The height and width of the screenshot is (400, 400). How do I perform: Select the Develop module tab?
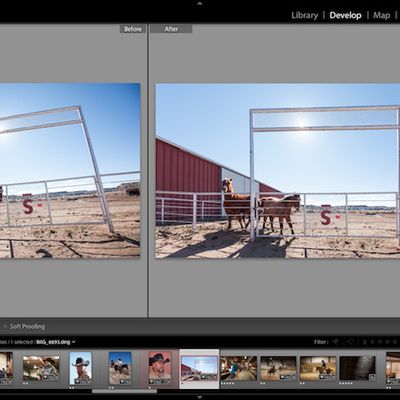click(345, 15)
